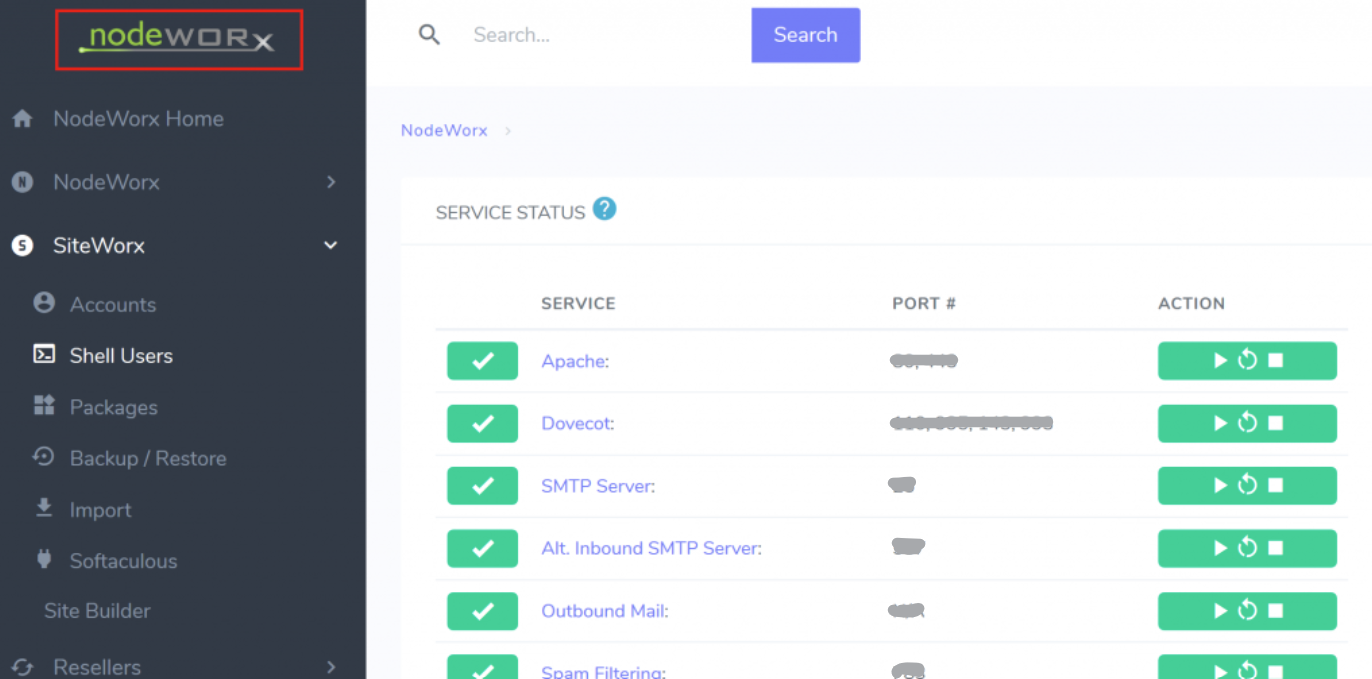This screenshot has height=679, width=1372.
Task: Click the SERVICE column header
Action: click(x=578, y=304)
